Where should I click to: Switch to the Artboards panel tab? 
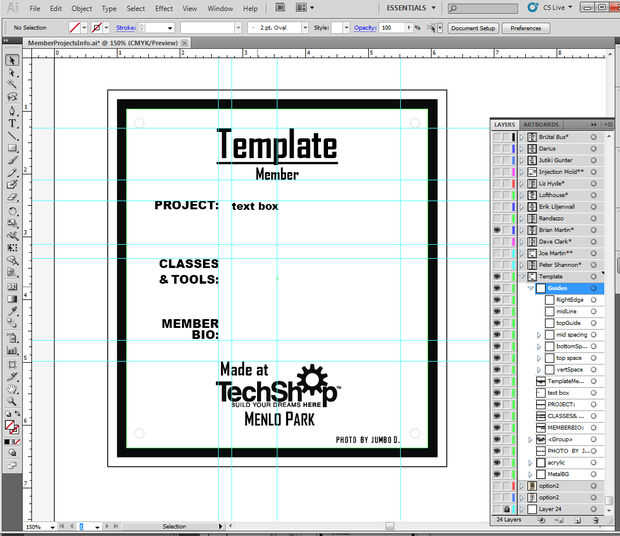(541, 125)
